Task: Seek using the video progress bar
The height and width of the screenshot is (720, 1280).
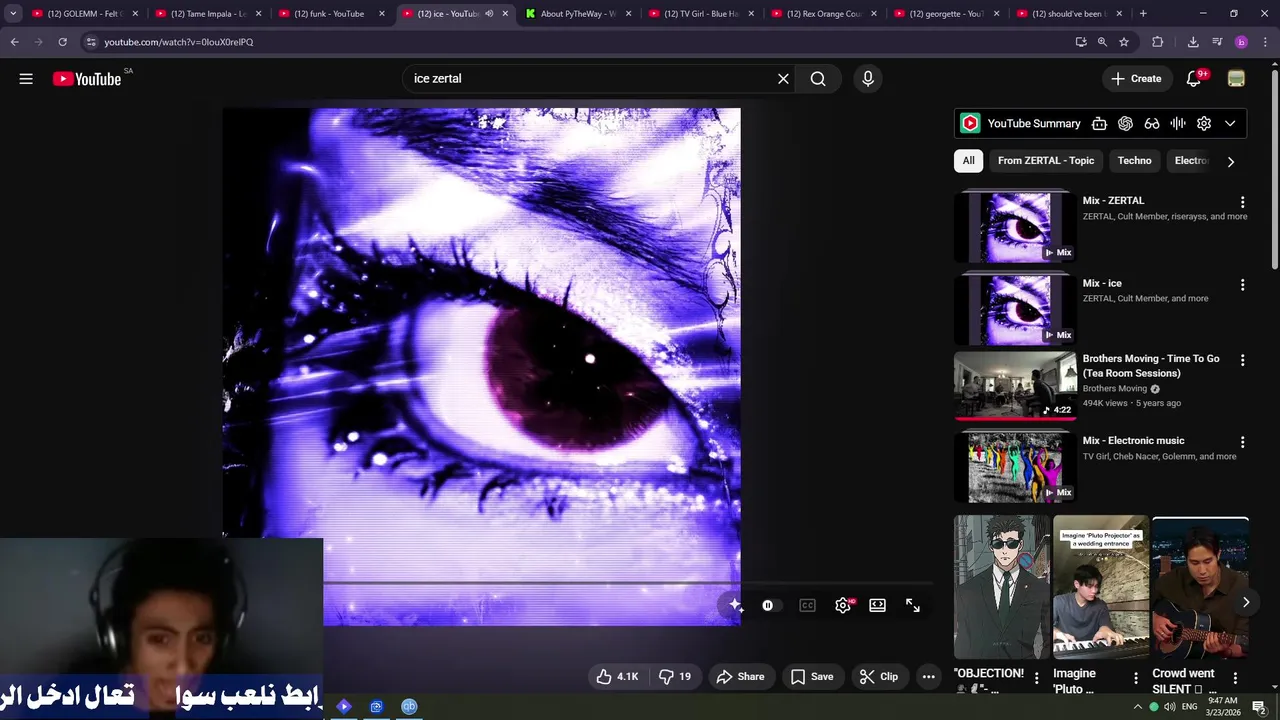Action: click(627, 582)
